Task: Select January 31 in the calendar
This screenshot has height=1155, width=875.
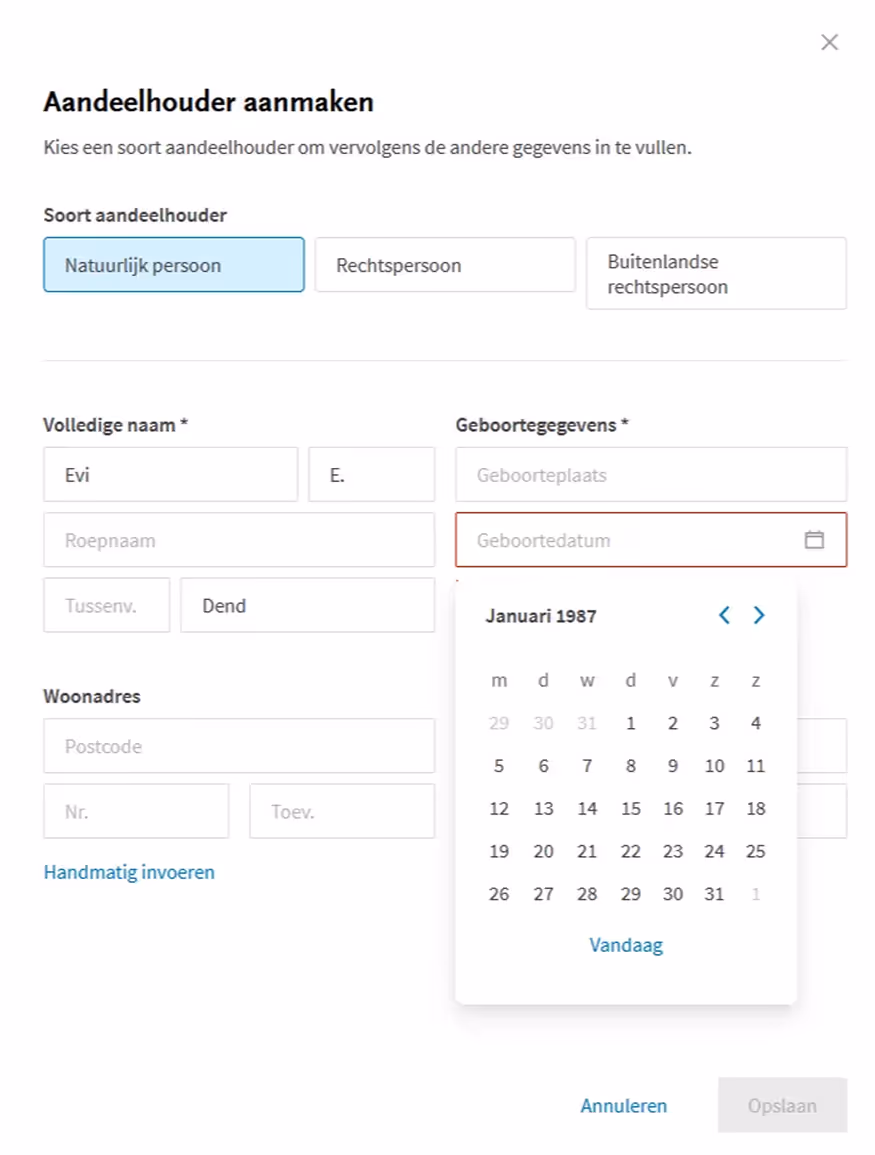Action: point(713,894)
